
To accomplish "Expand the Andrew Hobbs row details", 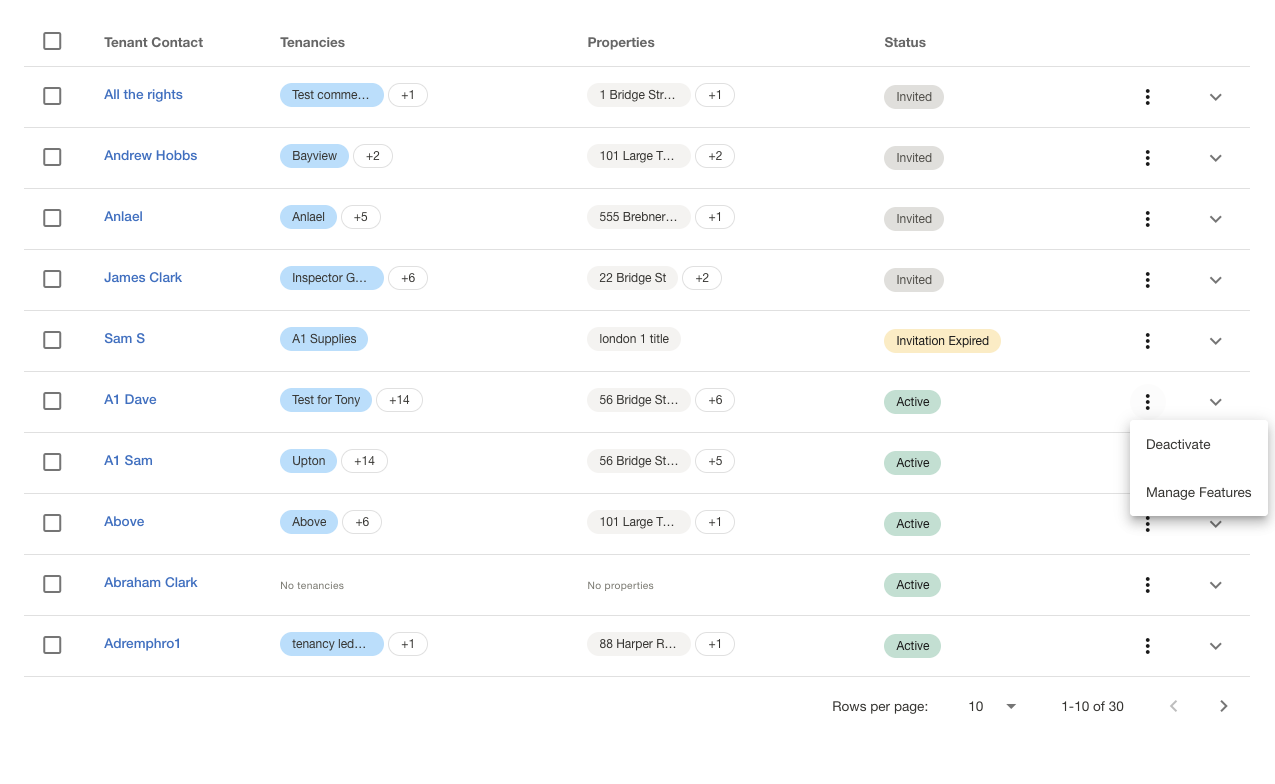I will (x=1215, y=158).
